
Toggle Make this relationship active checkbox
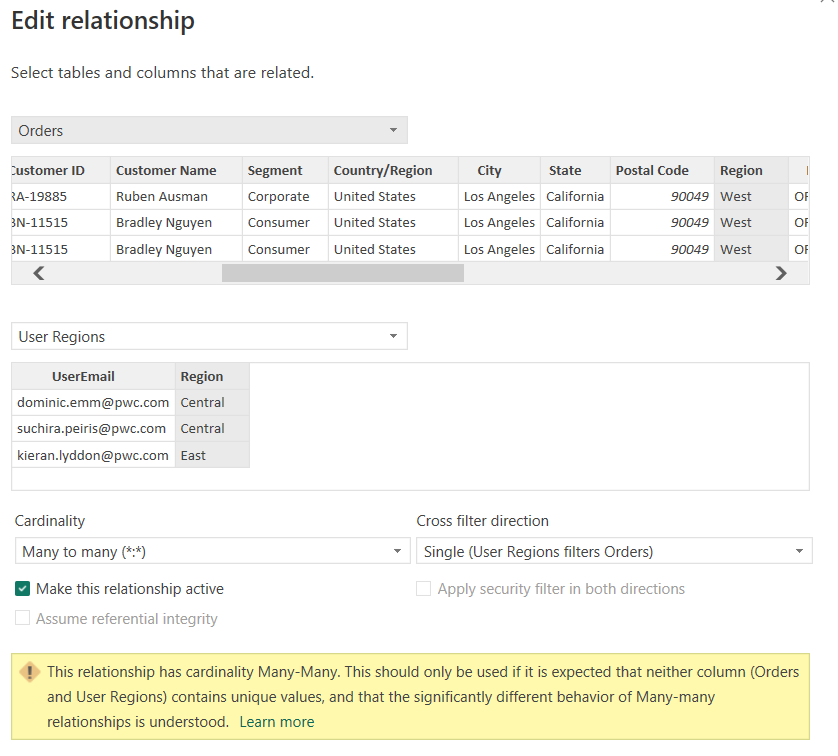pyautogui.click(x=23, y=589)
